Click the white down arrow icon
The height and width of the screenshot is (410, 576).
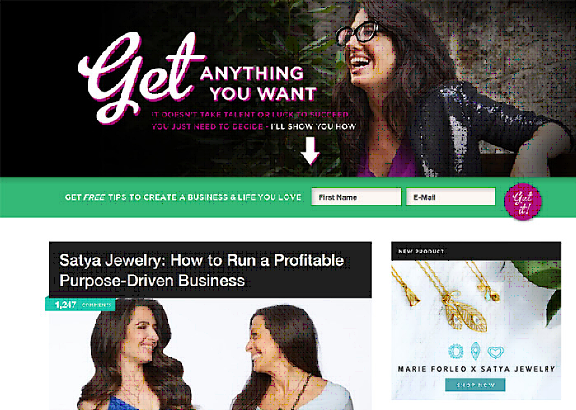[x=310, y=151]
